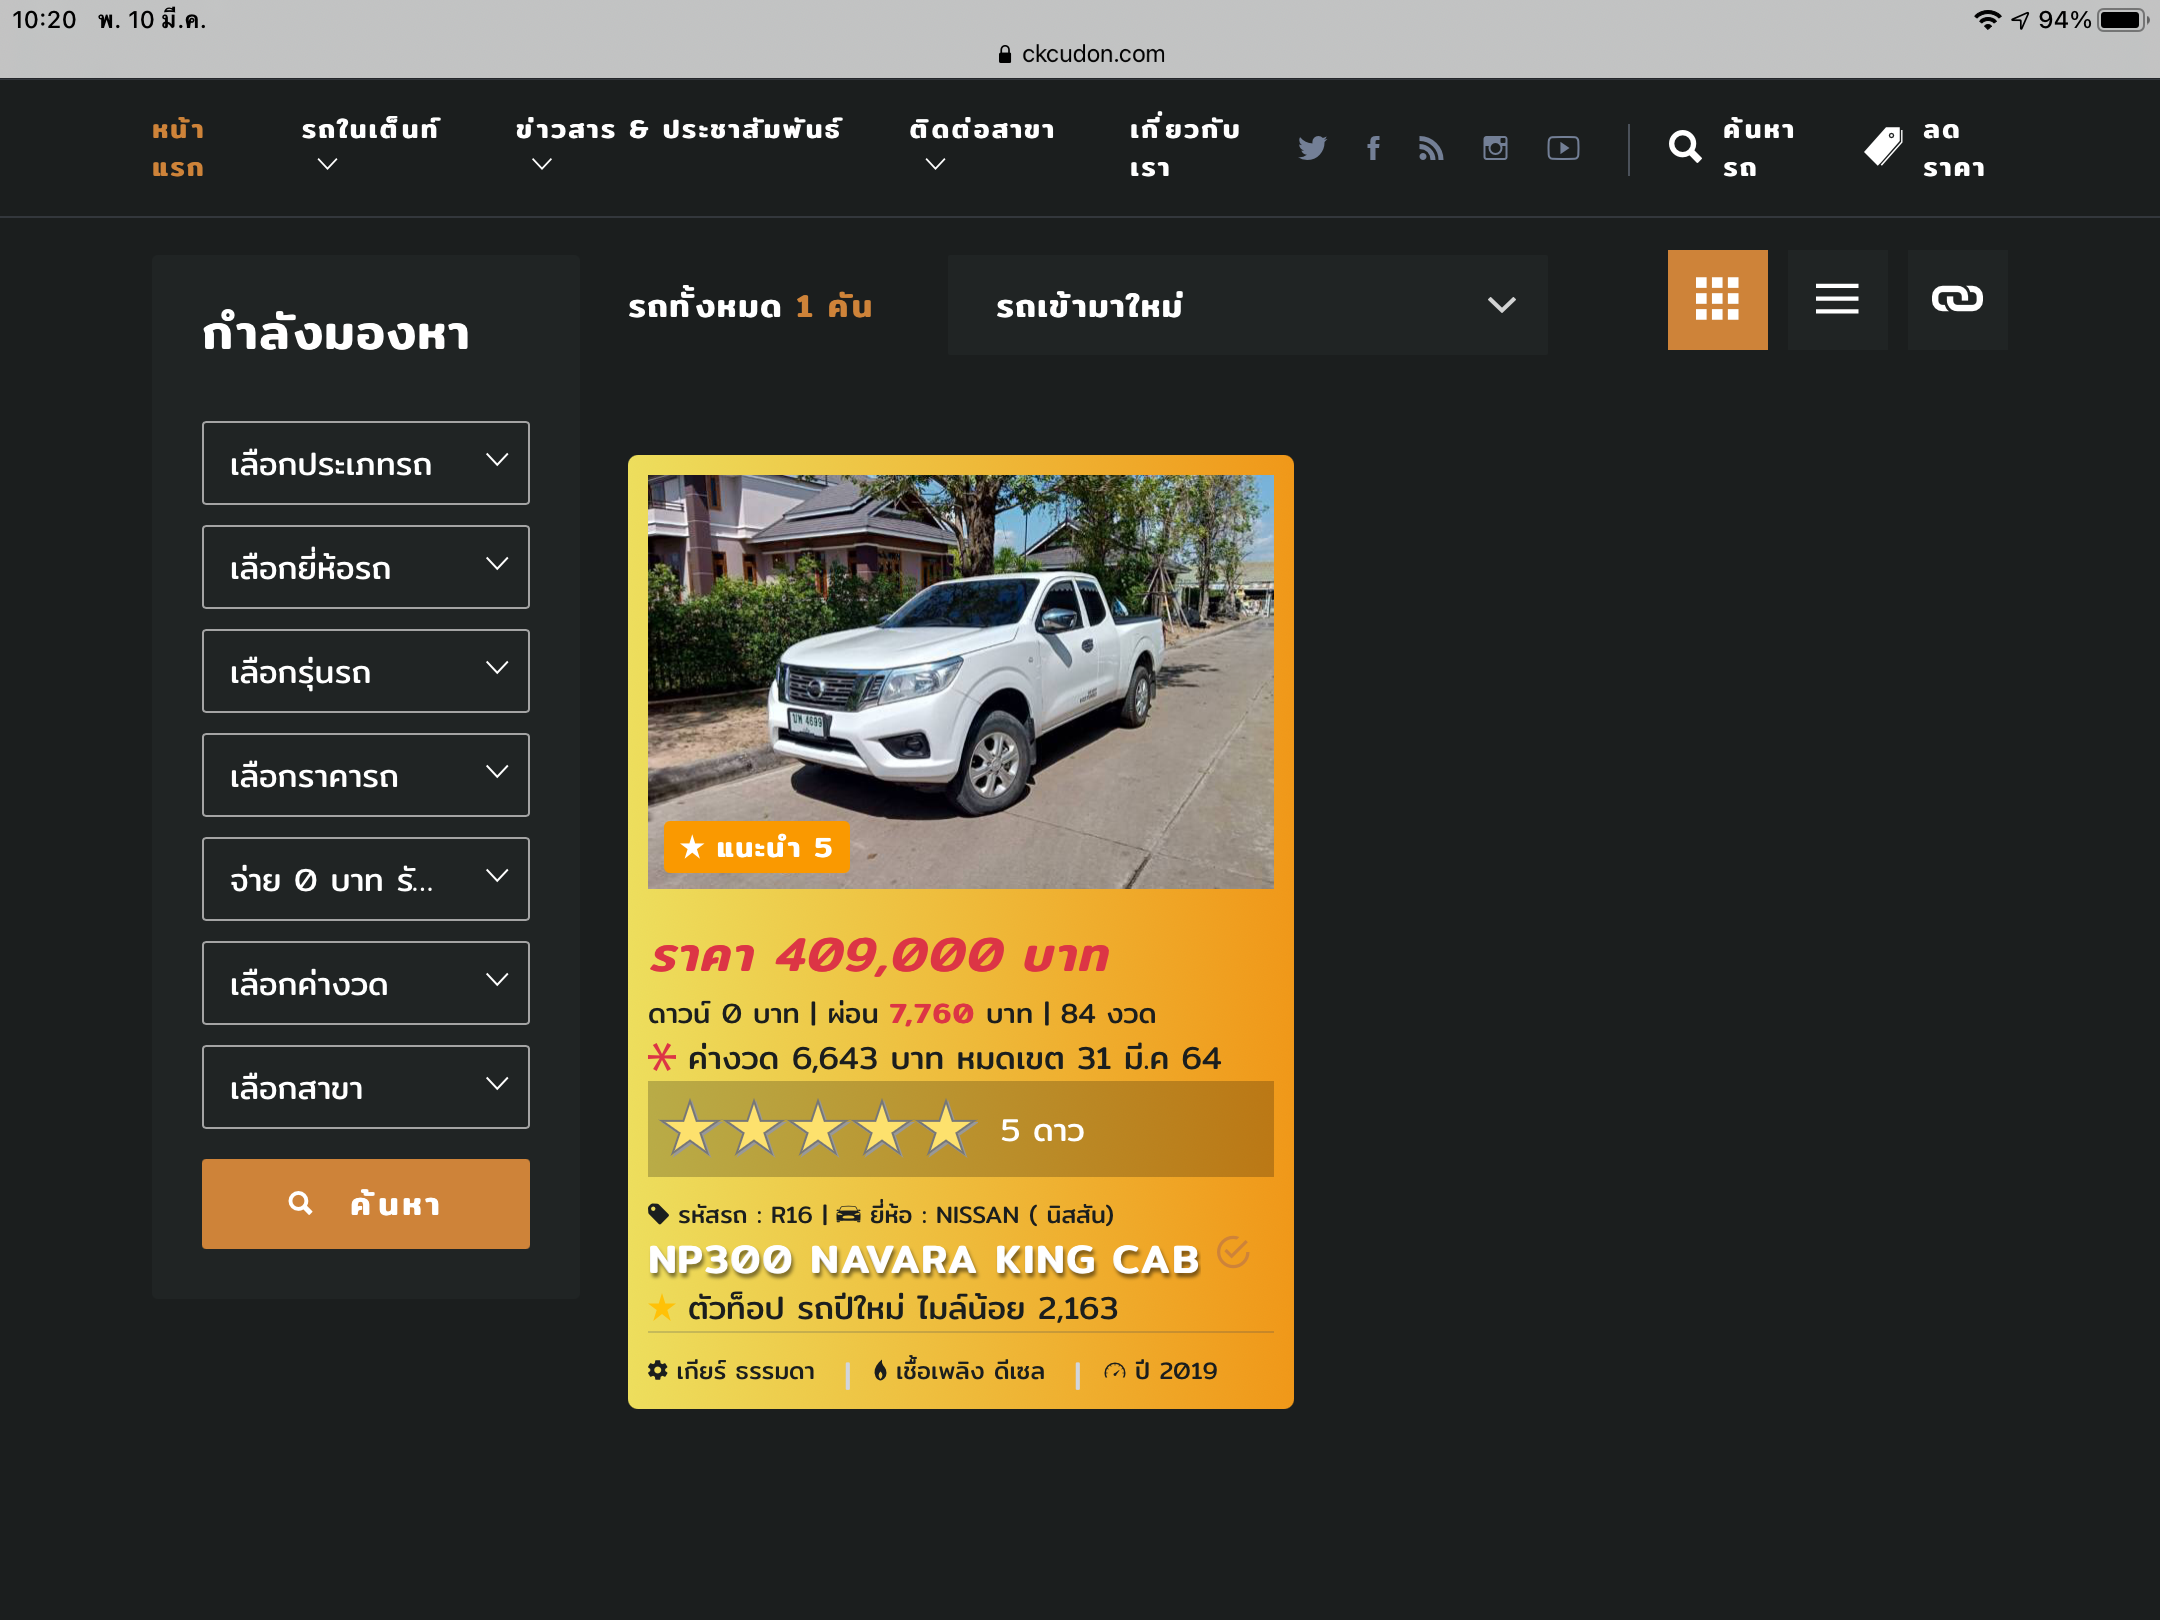Image resolution: width=2160 pixels, height=1620 pixels.
Task: Click the RSS feed icon
Action: tap(1431, 148)
